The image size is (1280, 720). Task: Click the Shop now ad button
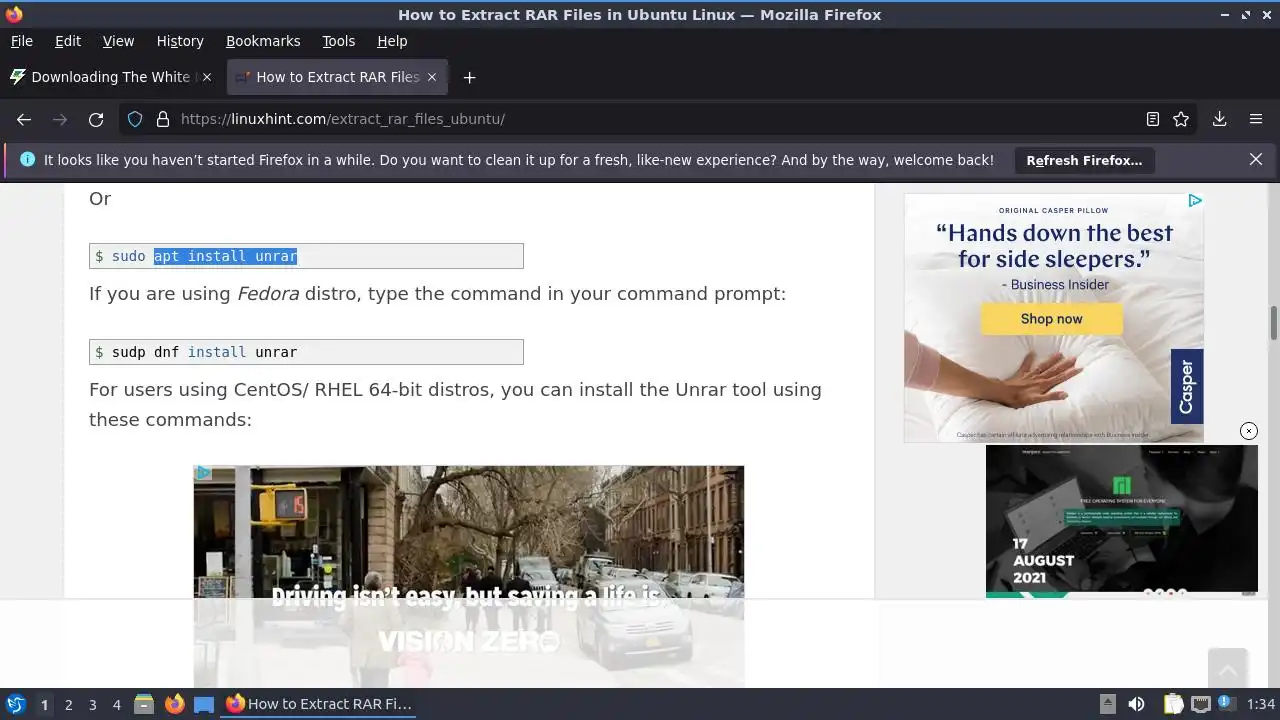1051,319
